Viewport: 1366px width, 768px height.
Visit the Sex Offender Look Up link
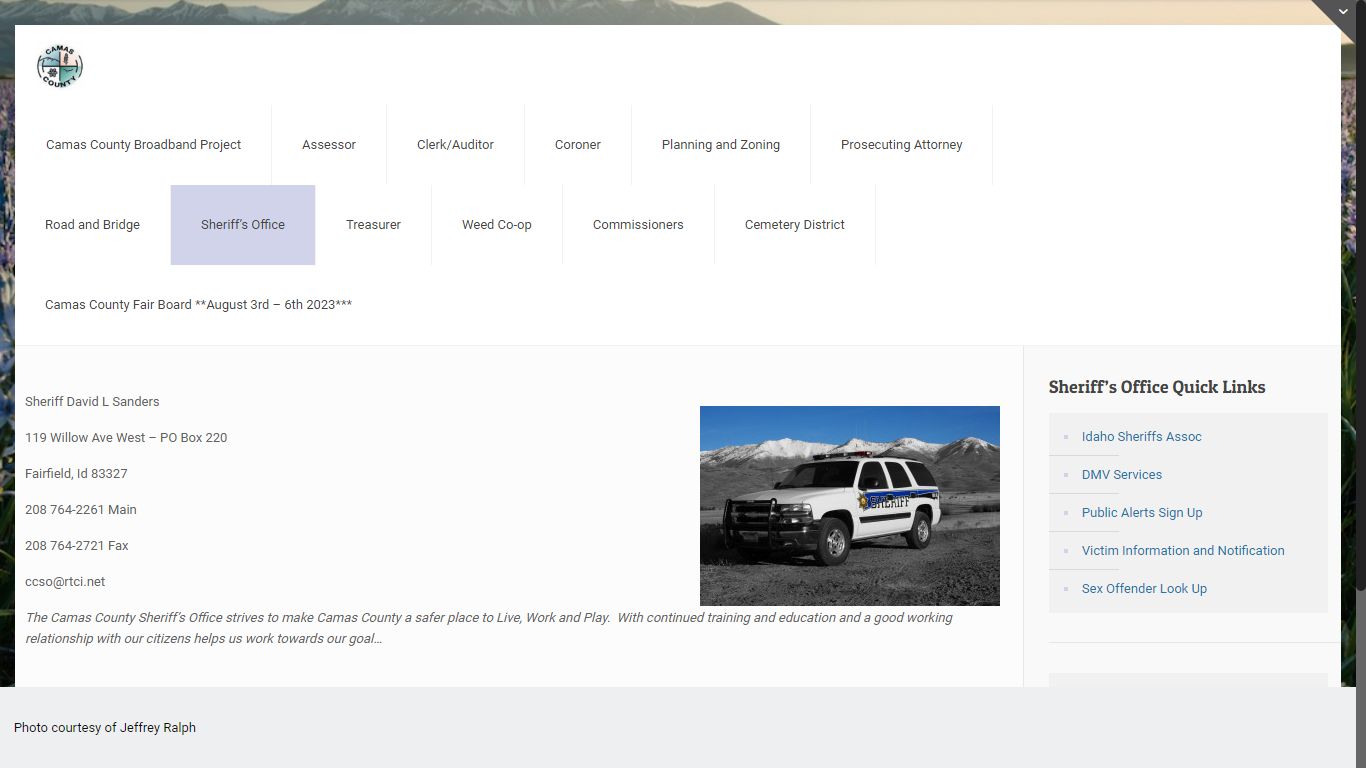(1144, 589)
